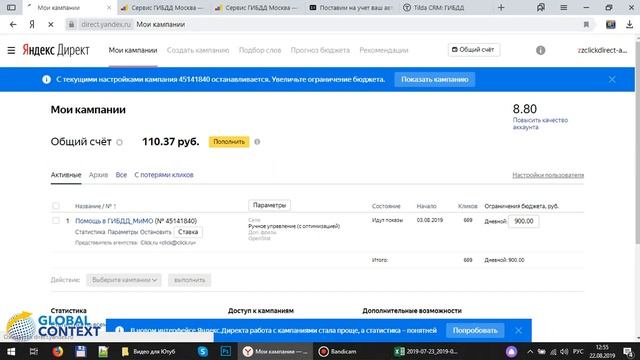Screen dimensions: 640x360
Task: Select all campaigns checkbox in table header
Action: point(56,206)
